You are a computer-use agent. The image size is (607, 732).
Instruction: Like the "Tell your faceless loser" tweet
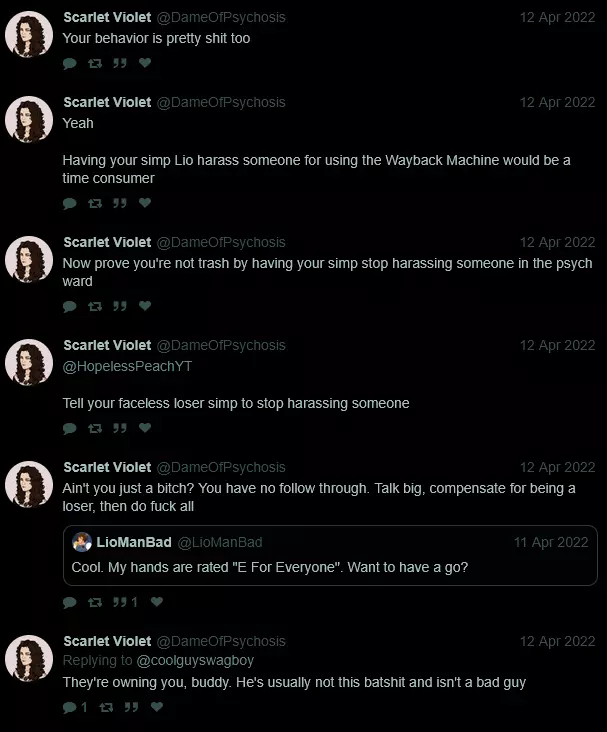click(145, 428)
